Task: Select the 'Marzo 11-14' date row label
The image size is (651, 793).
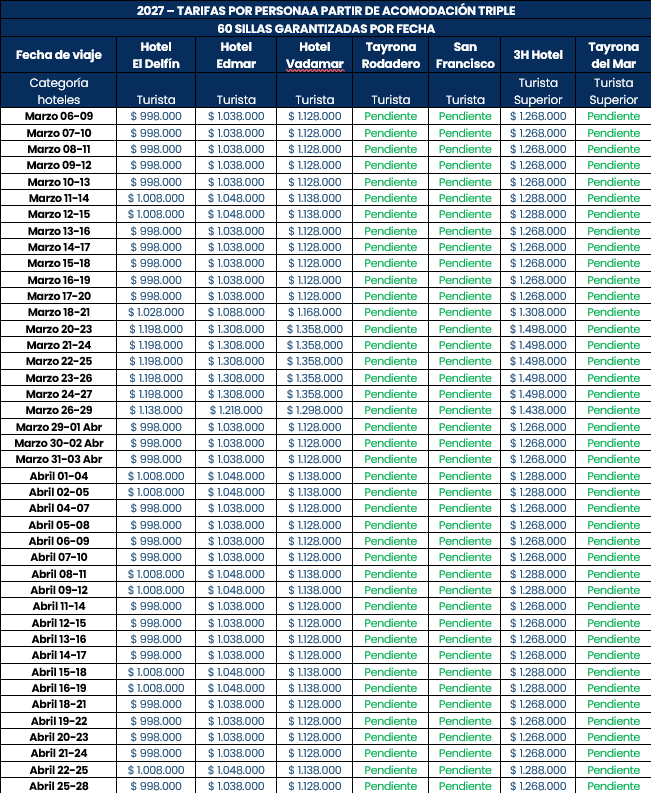Action: click(59, 198)
